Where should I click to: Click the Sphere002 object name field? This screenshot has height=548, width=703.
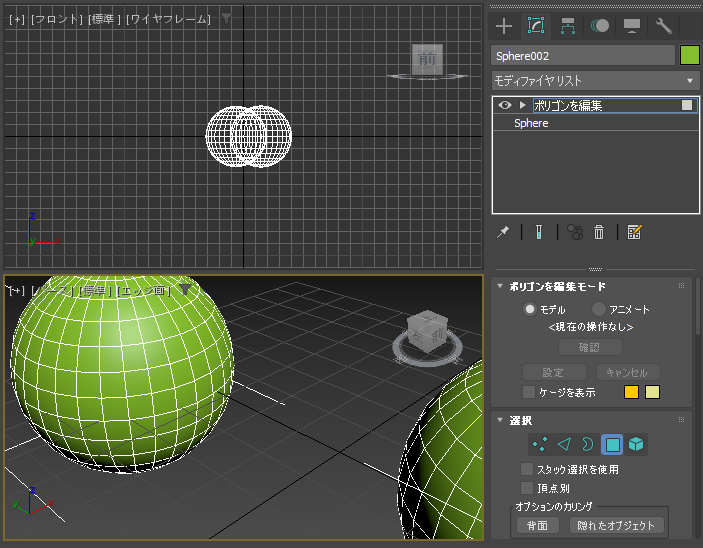(582, 56)
